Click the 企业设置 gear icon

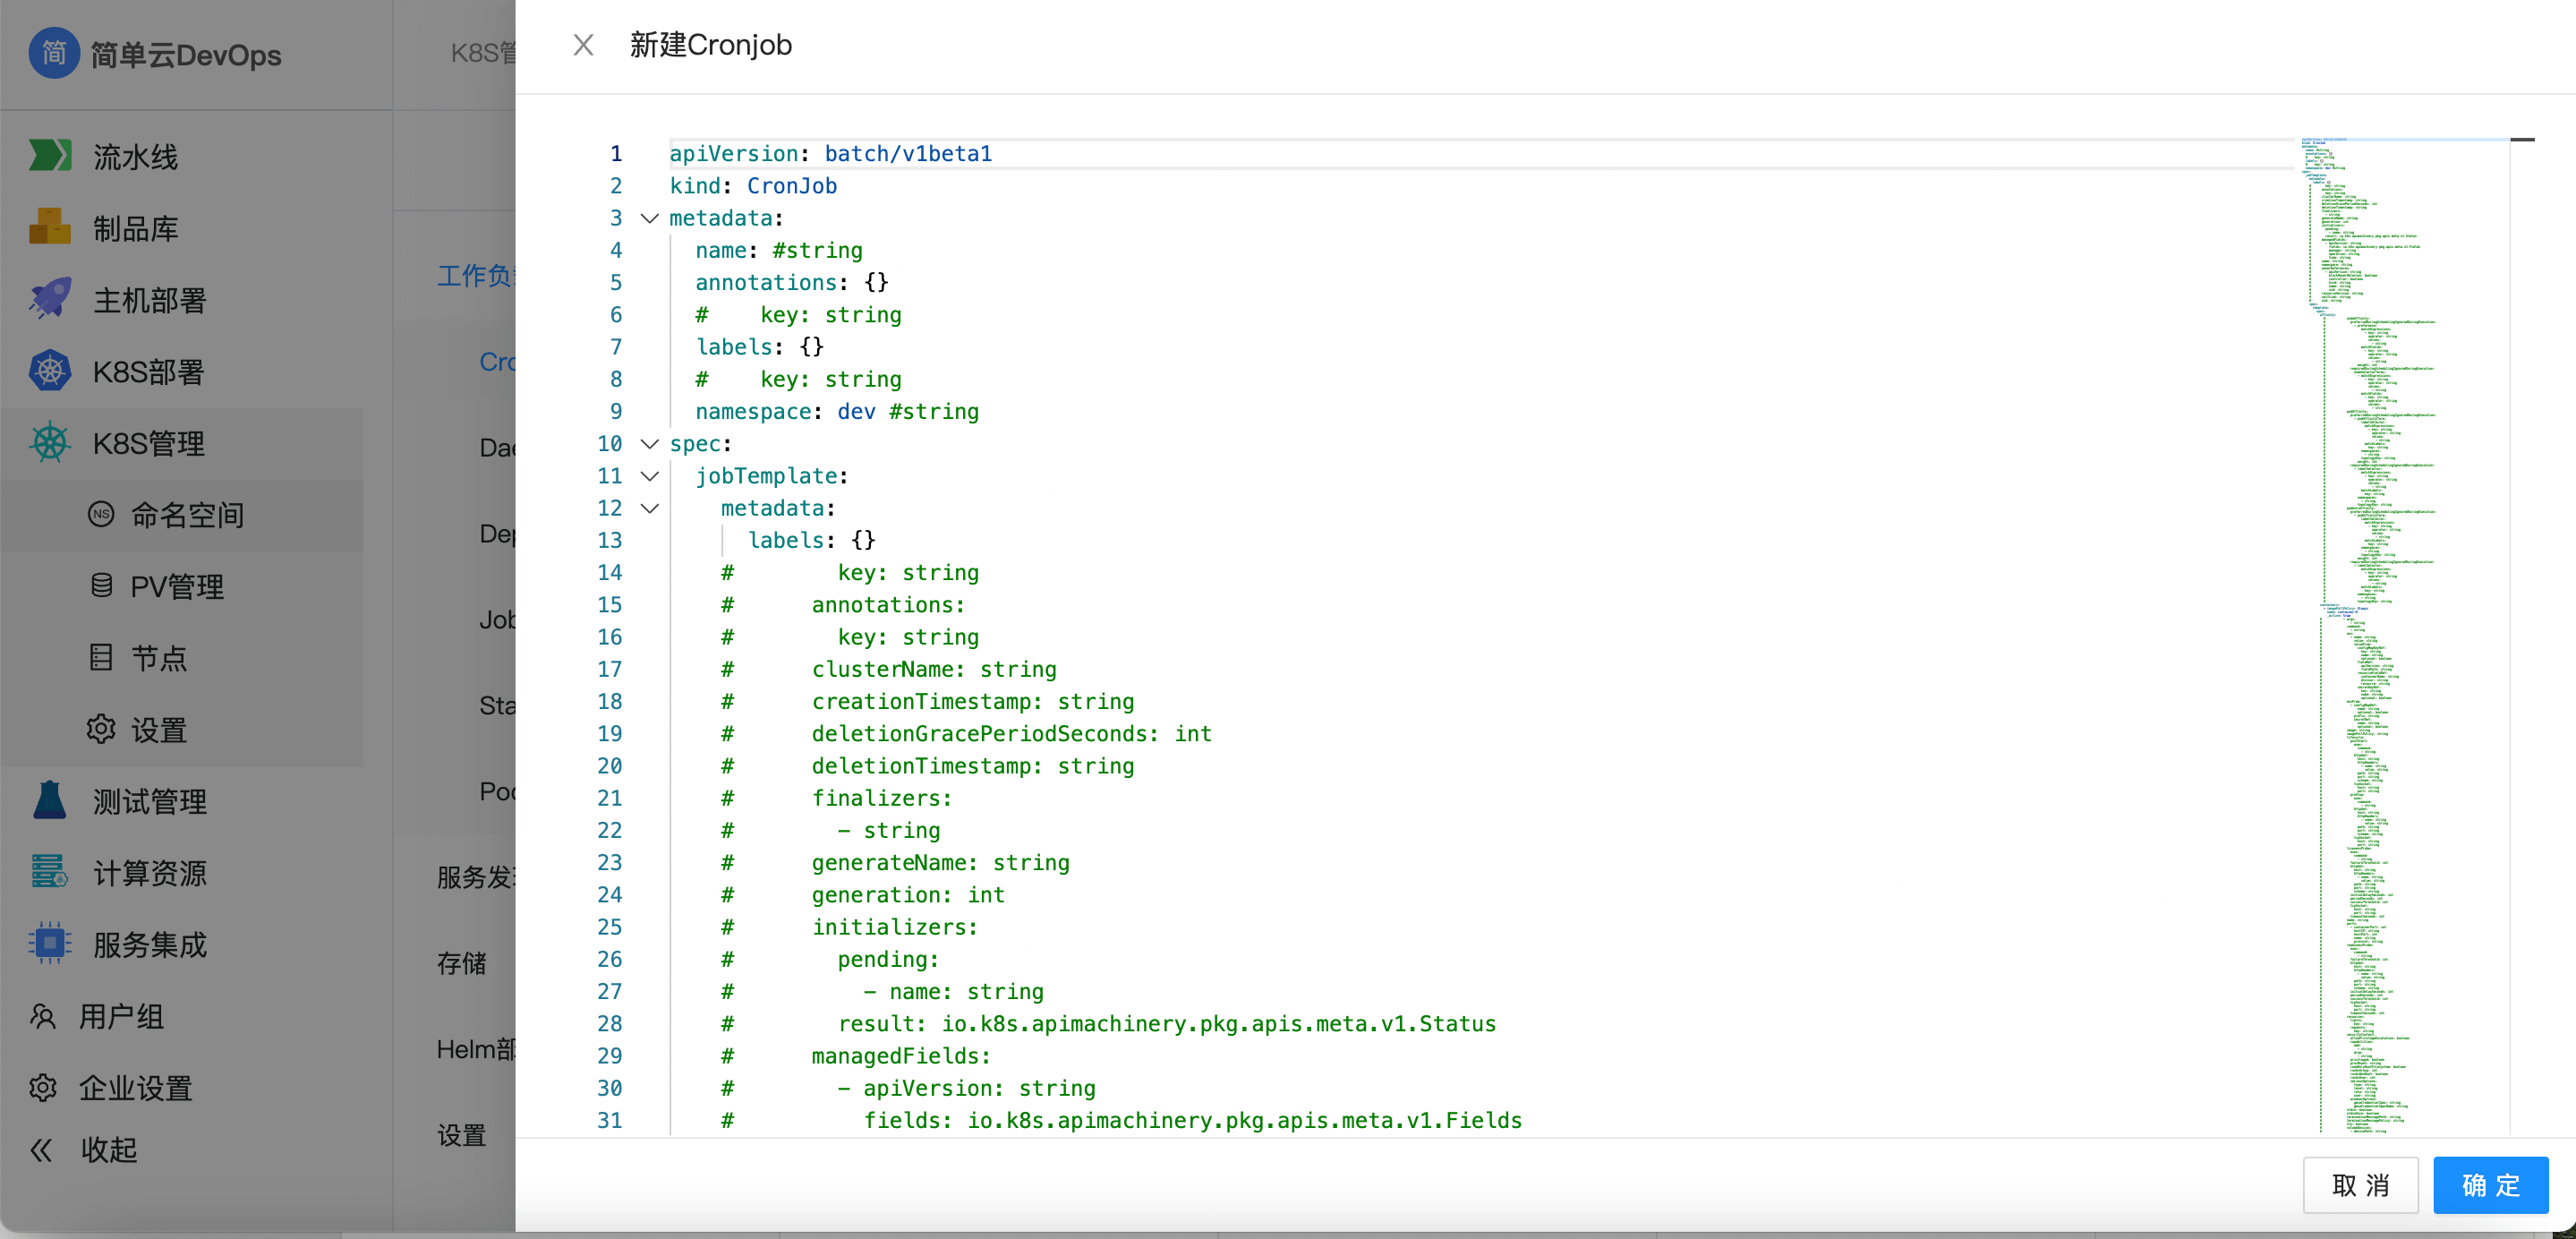(43, 1087)
